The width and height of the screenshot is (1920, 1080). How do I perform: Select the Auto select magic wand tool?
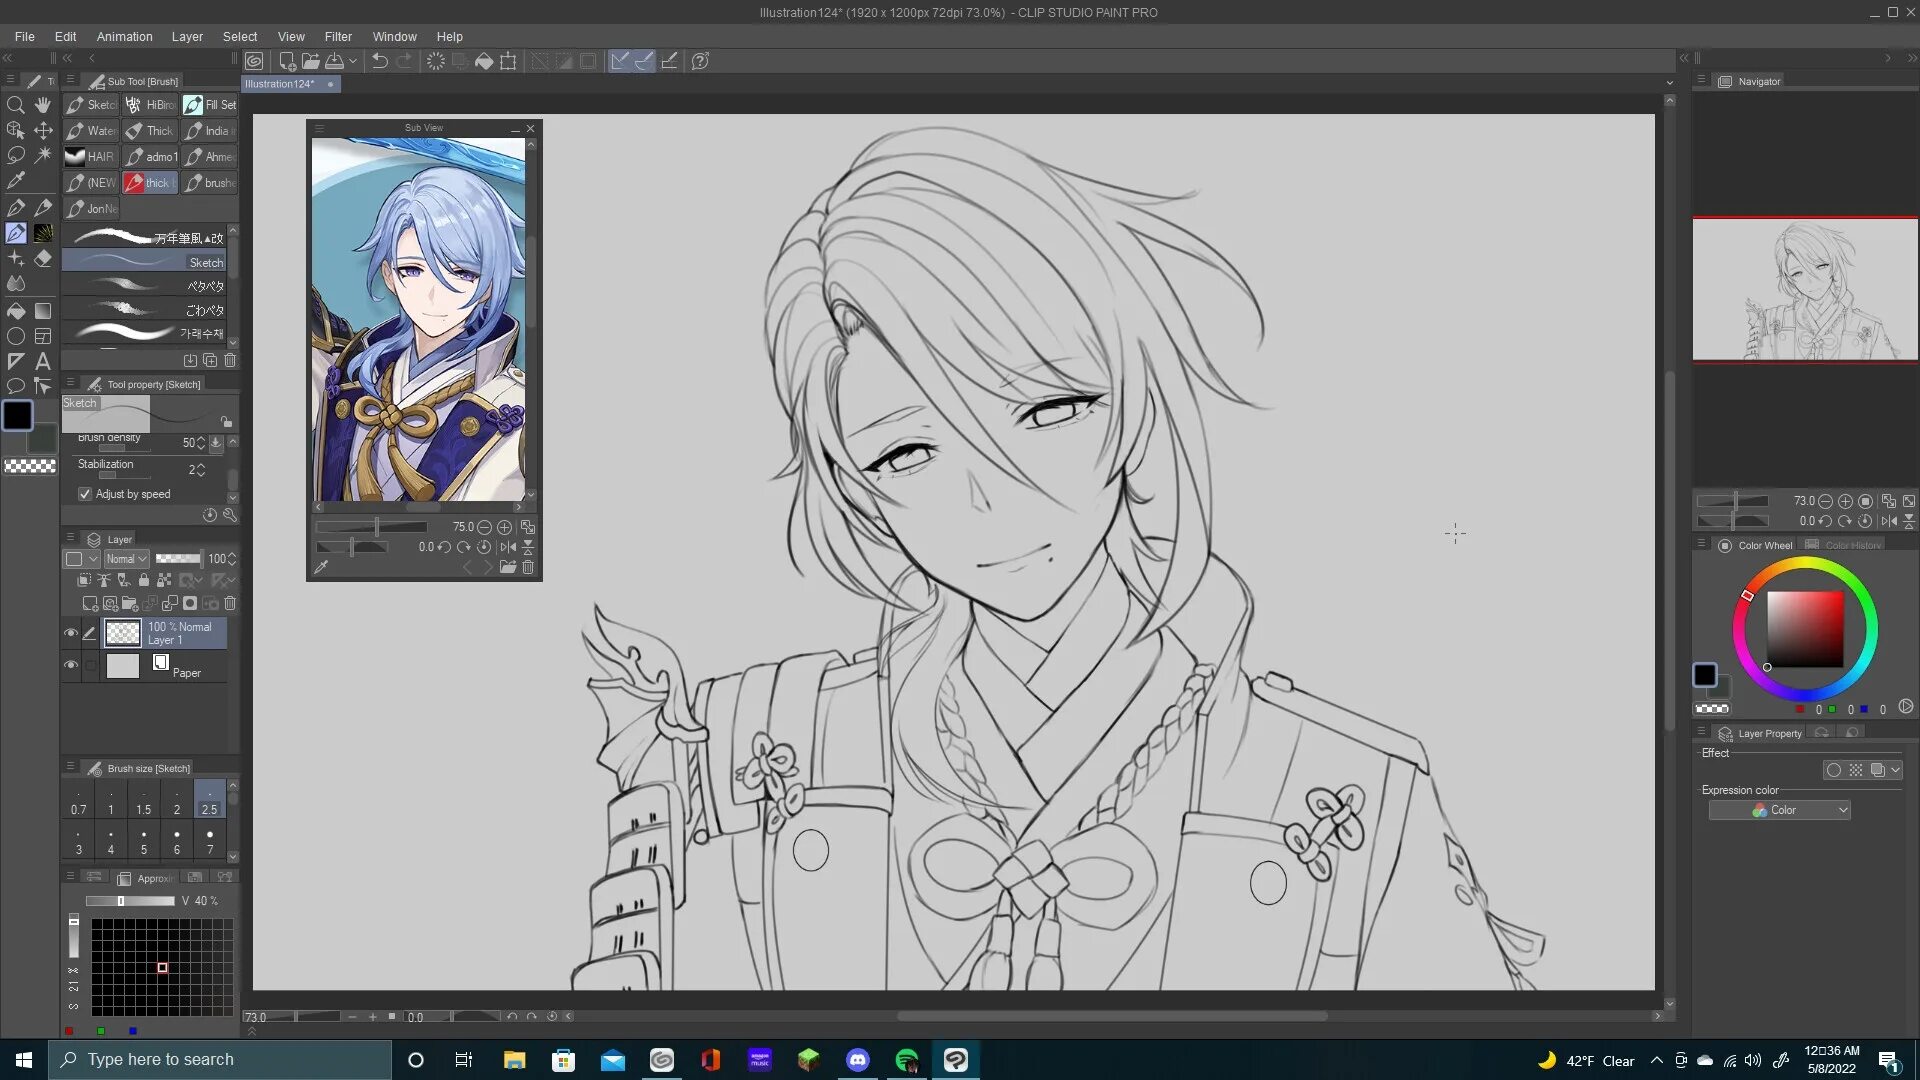43,155
